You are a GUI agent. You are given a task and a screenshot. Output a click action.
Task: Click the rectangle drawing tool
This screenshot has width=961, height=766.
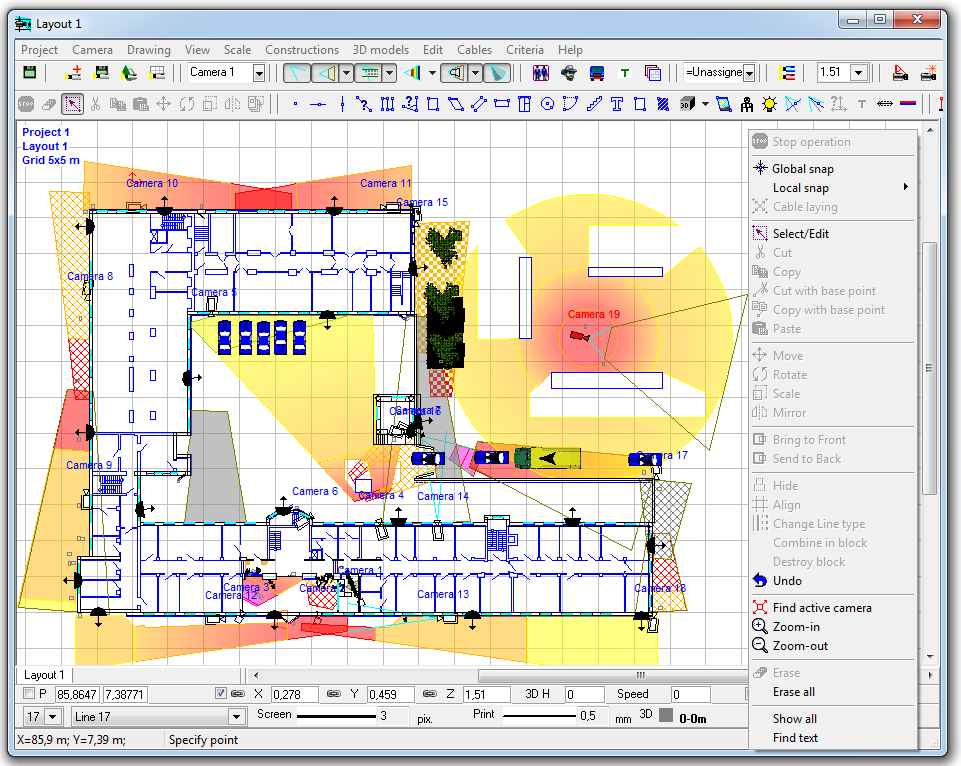tap(433, 104)
